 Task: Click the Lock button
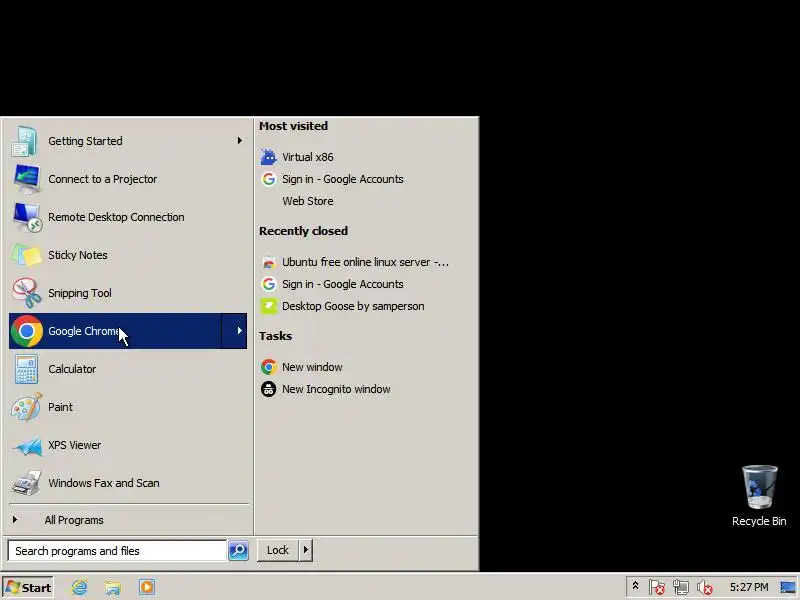(278, 550)
